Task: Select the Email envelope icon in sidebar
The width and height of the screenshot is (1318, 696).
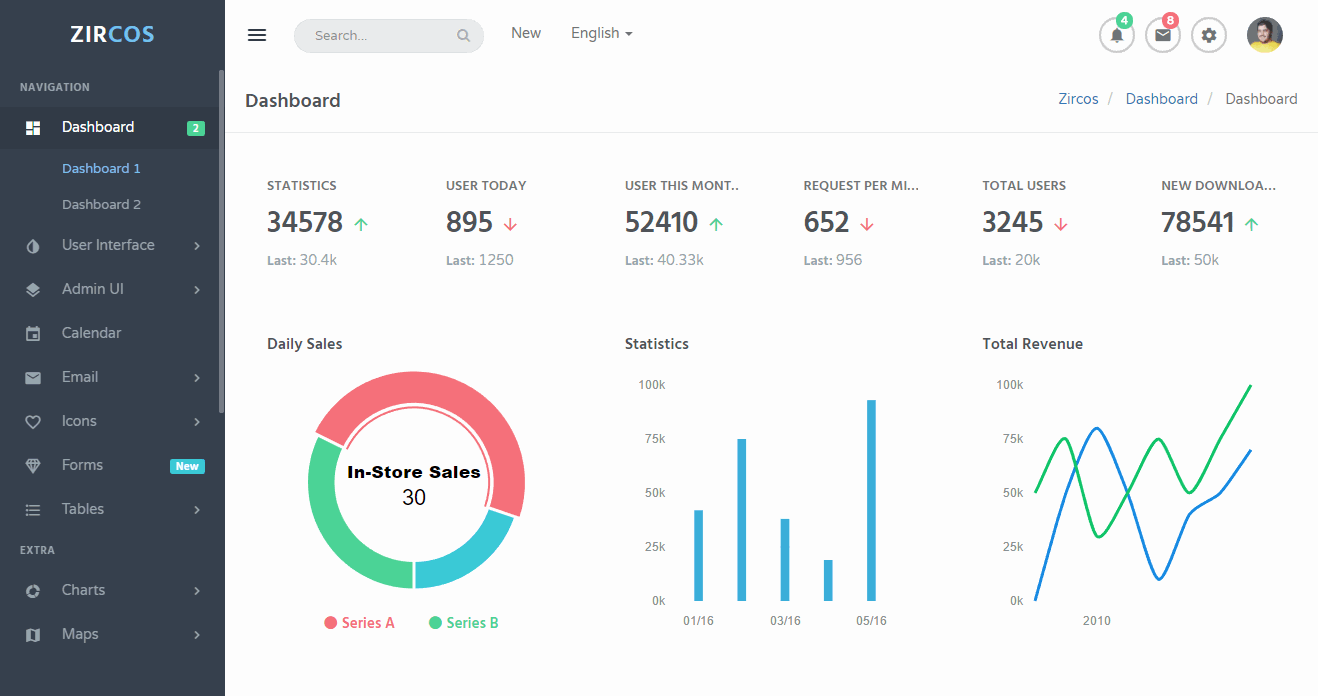Action: coord(31,377)
